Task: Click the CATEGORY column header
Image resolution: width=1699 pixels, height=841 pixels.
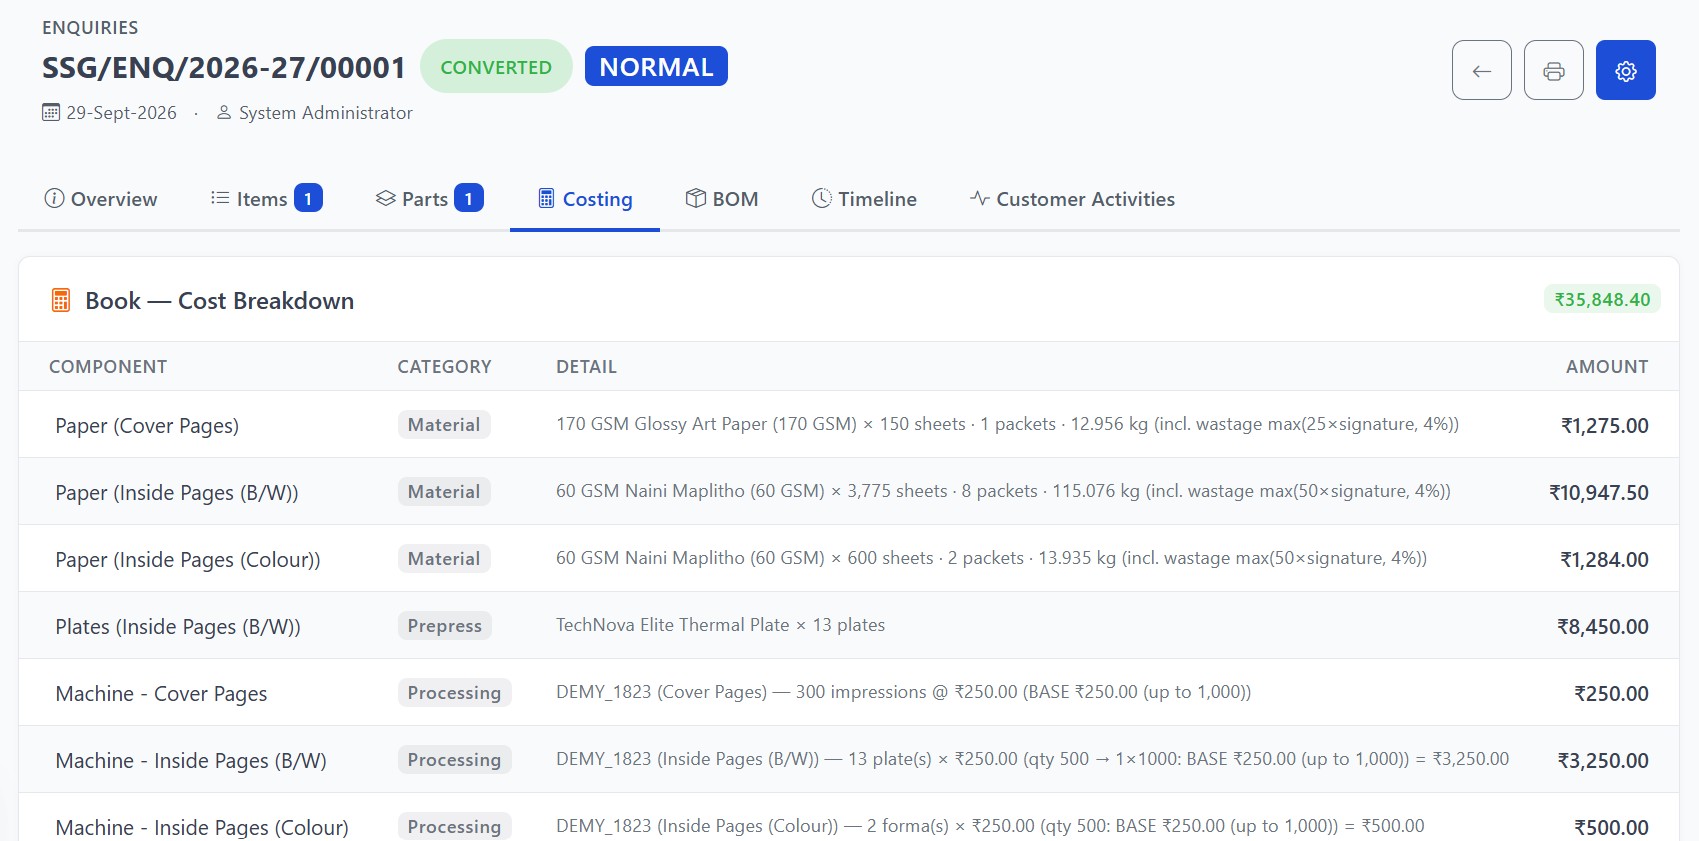Action: pos(444,367)
